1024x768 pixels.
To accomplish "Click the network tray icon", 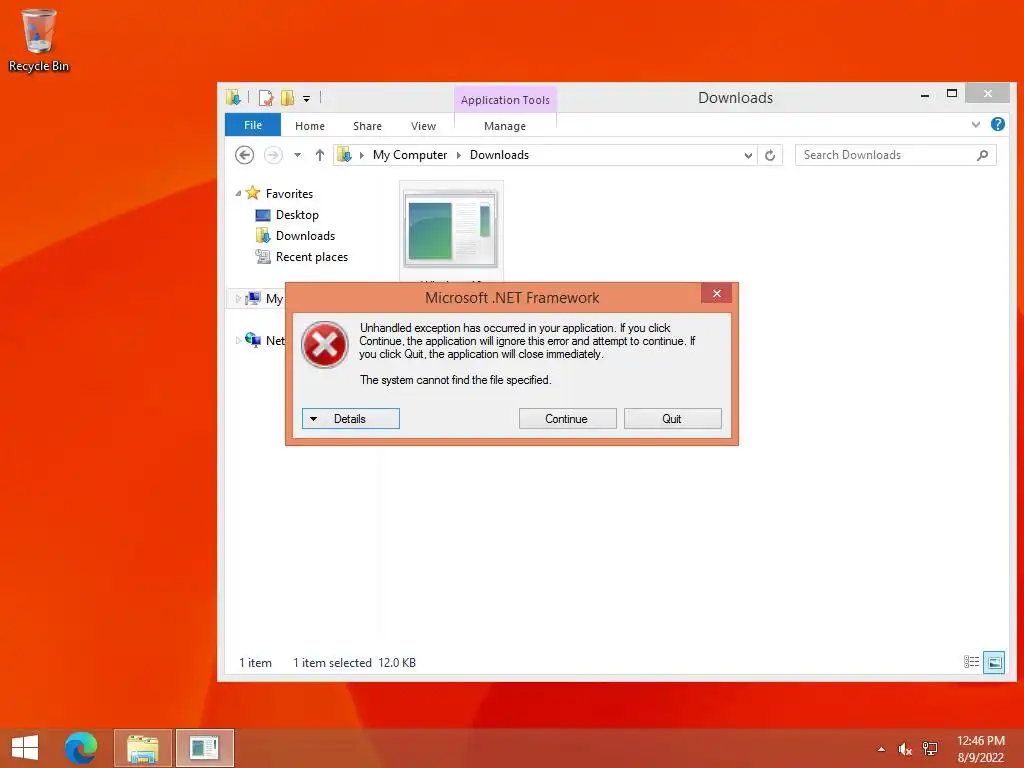I will 929,749.
